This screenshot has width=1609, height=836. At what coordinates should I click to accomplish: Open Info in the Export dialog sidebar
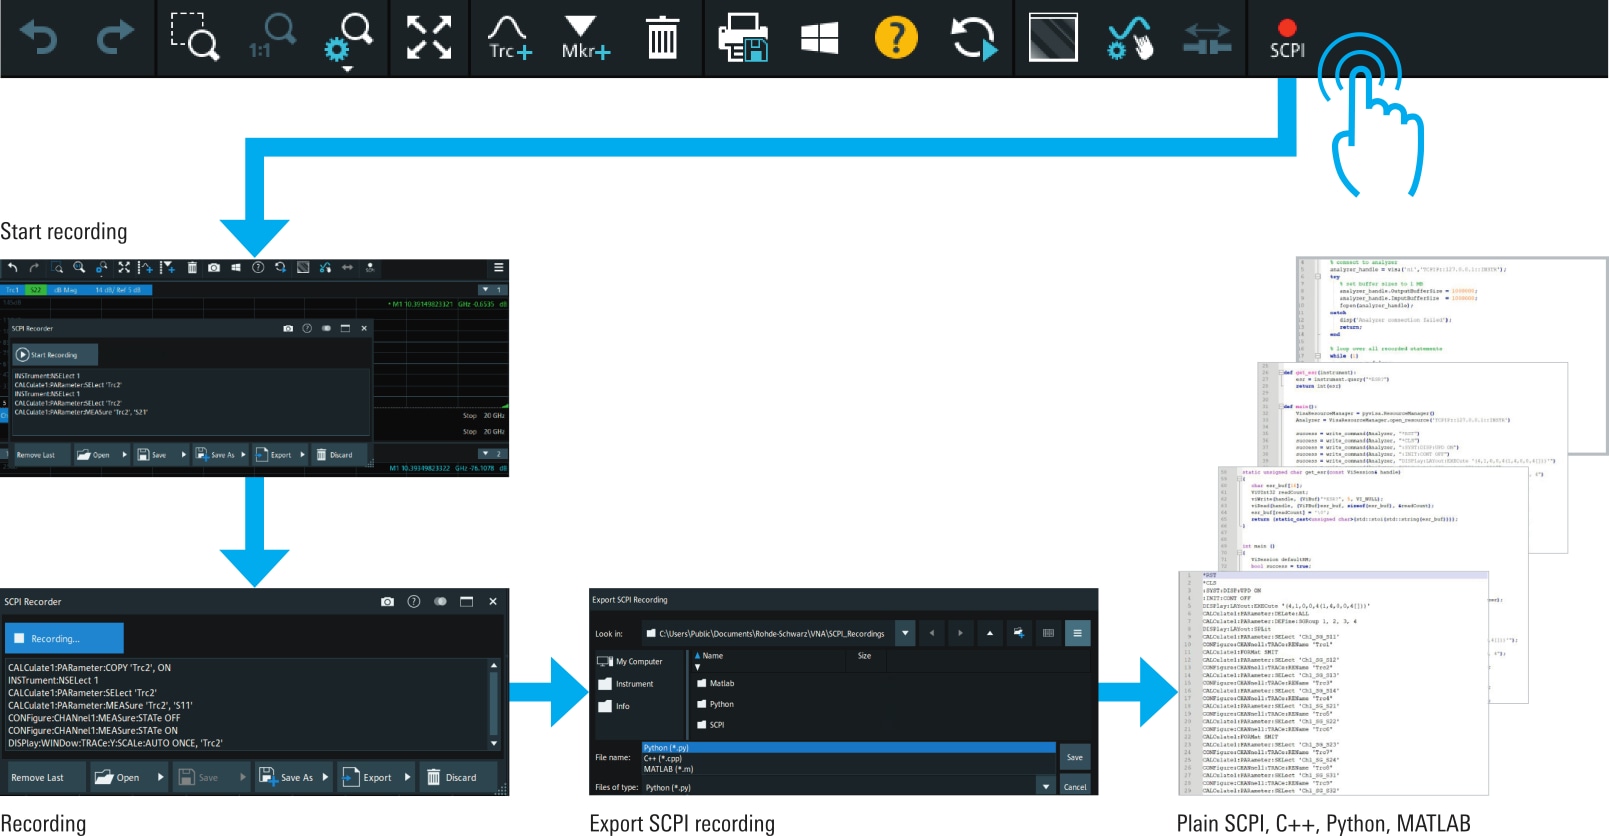coord(614,706)
